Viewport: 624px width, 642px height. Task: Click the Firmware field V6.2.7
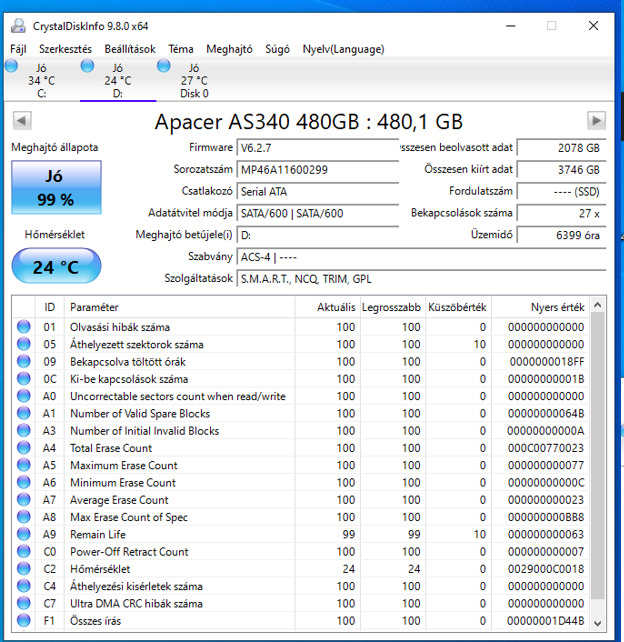pyautogui.click(x=318, y=148)
